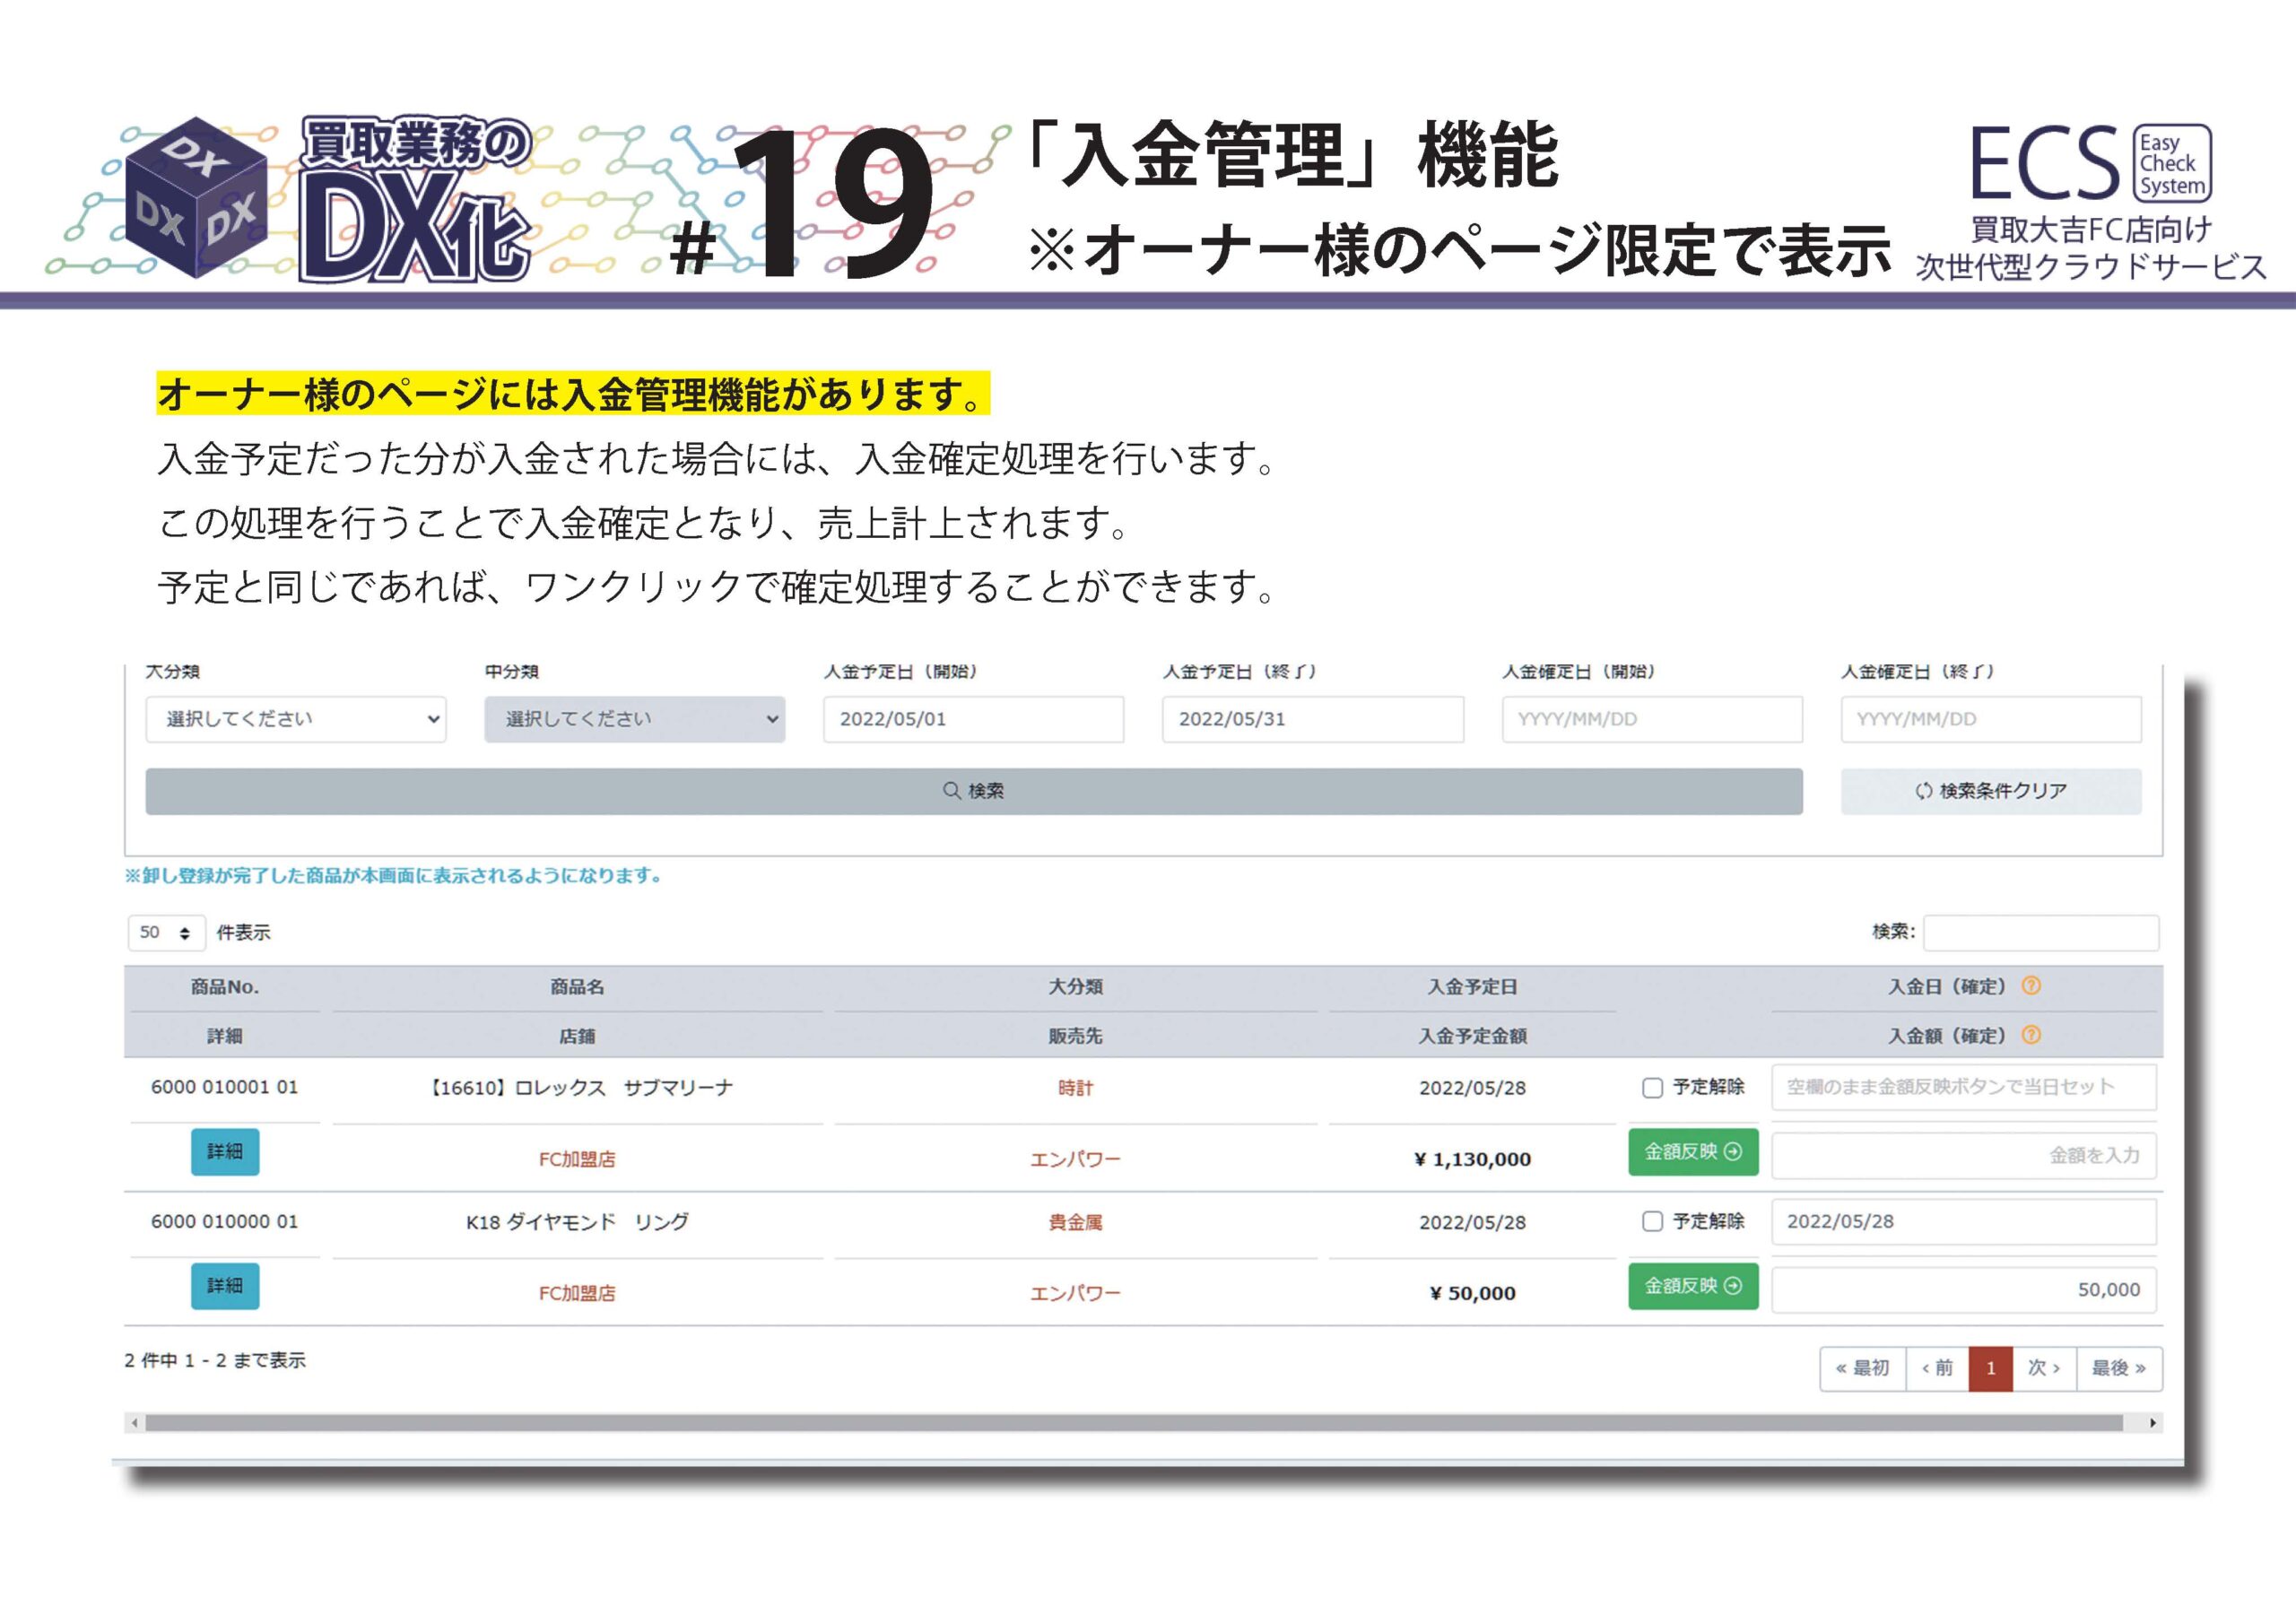Screen dimensions: 2296x1623
Task: Click horizontal scrollbar right arrow
Action: (x=2152, y=1422)
